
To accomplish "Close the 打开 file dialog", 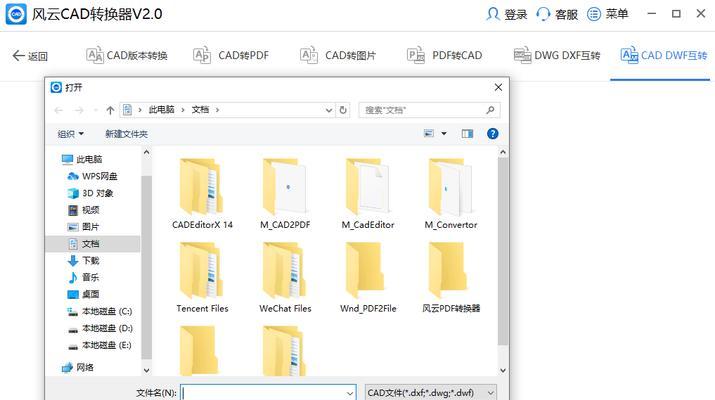I will tap(498, 87).
